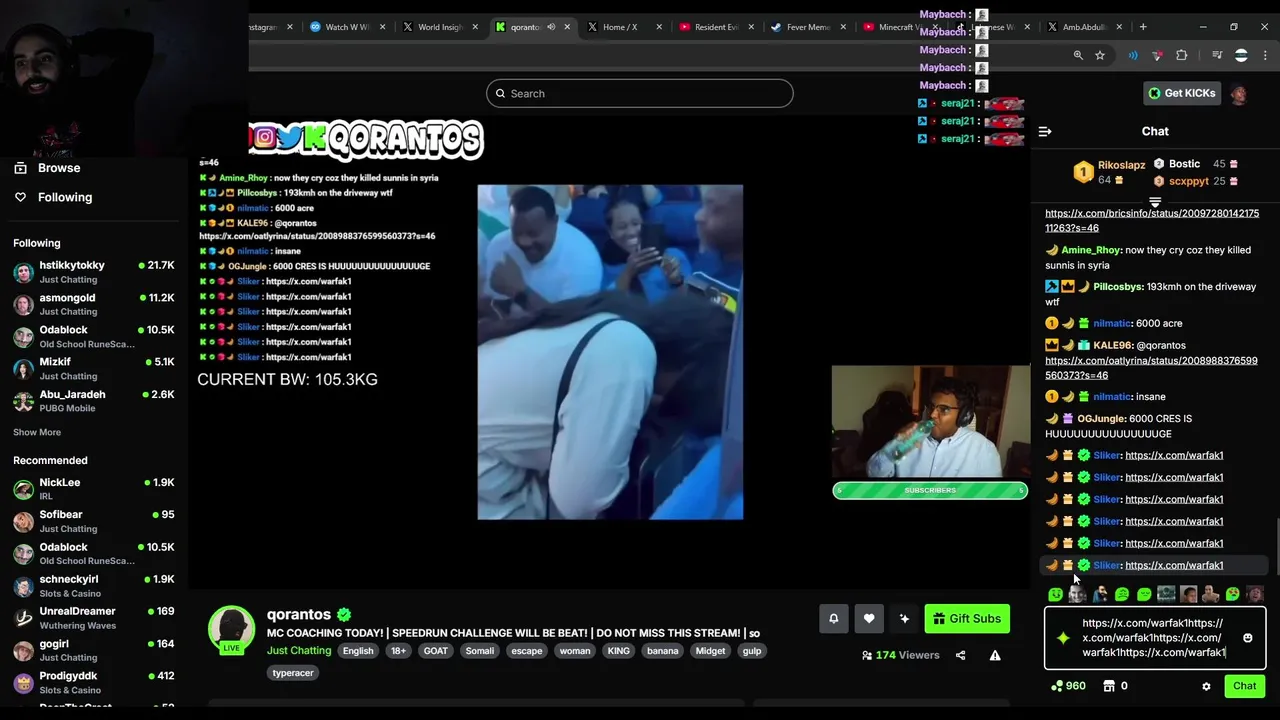Open the Browse sidebar item

click(x=47, y=168)
